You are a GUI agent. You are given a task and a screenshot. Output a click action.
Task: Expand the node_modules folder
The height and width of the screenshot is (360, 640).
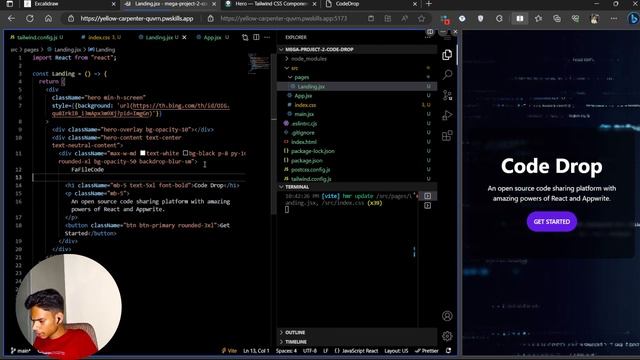tap(357, 59)
